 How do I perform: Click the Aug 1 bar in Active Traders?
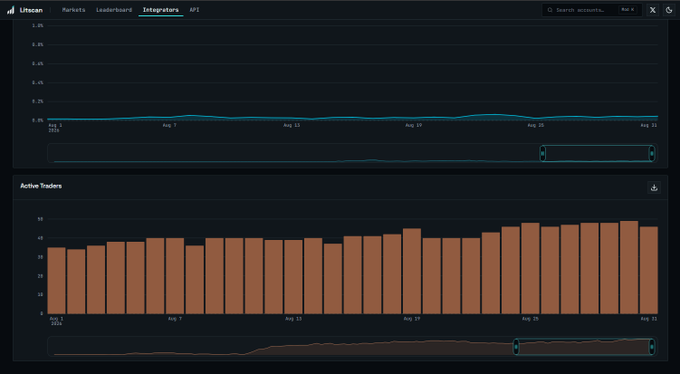(56, 281)
